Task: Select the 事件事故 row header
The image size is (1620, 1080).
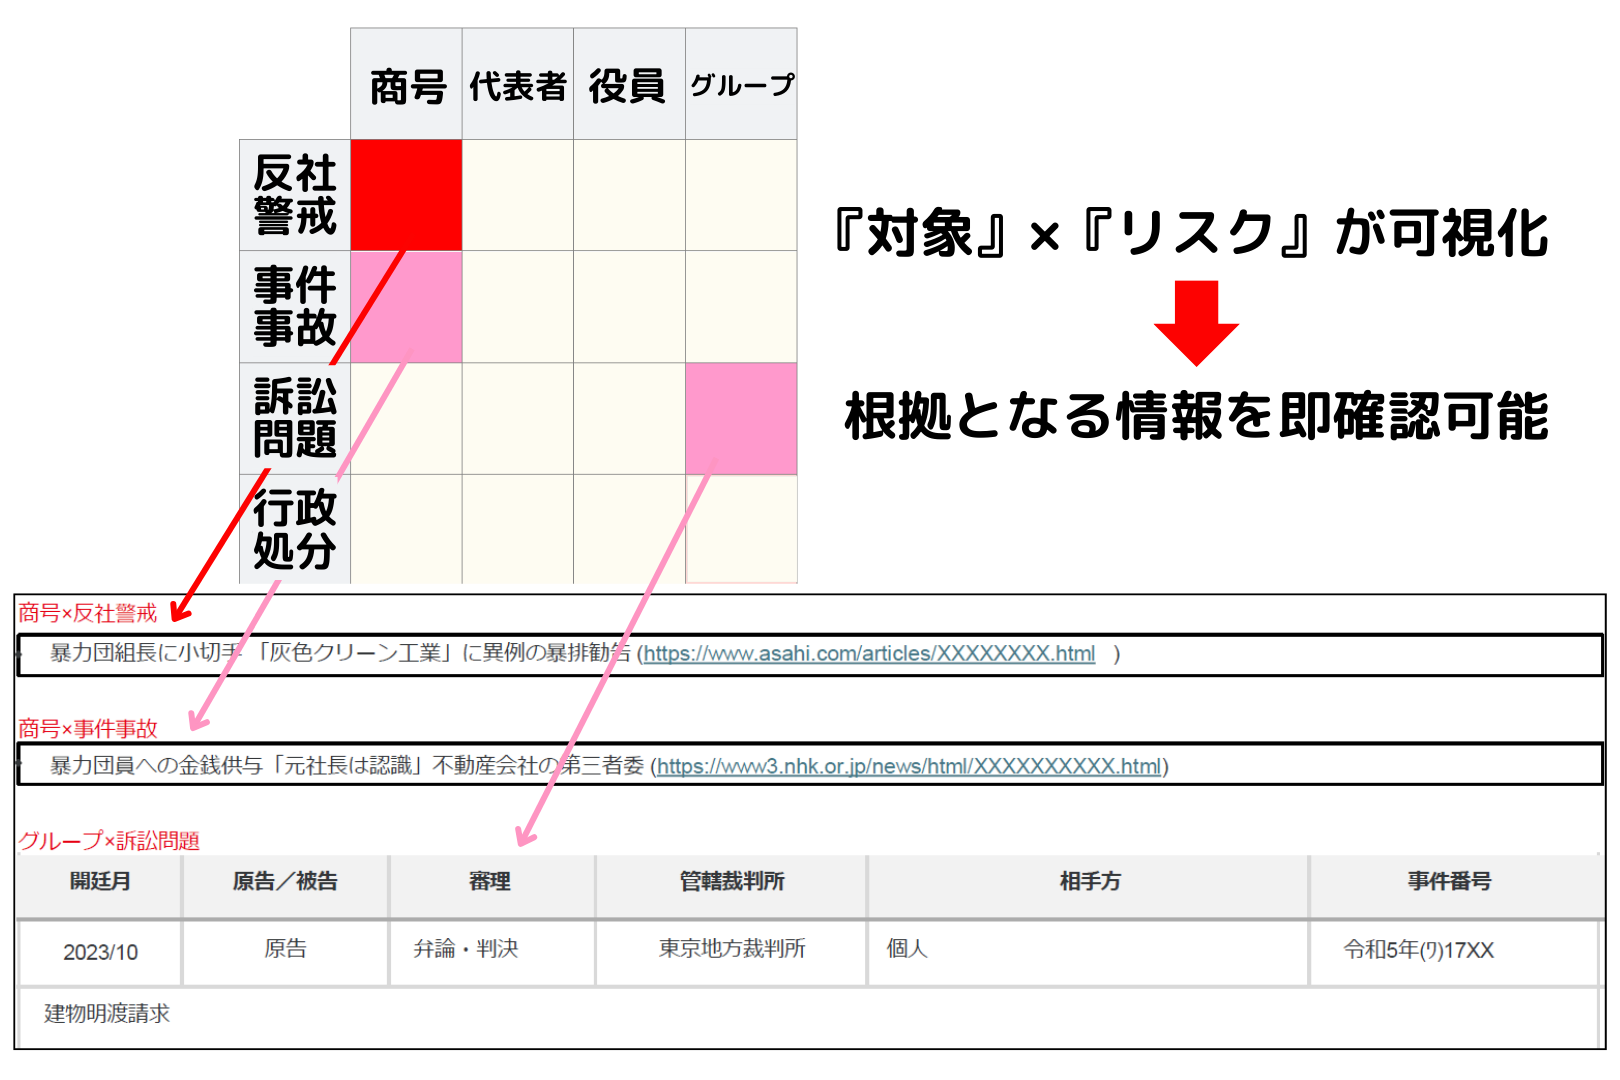Action: (295, 306)
